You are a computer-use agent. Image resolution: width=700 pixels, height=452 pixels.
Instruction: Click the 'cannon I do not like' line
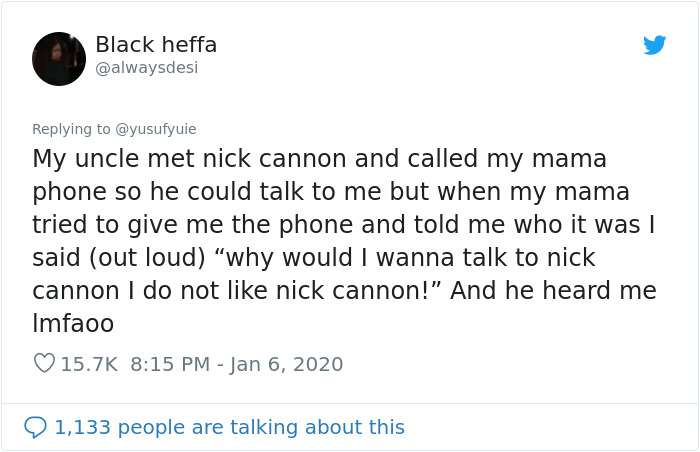(x=160, y=291)
